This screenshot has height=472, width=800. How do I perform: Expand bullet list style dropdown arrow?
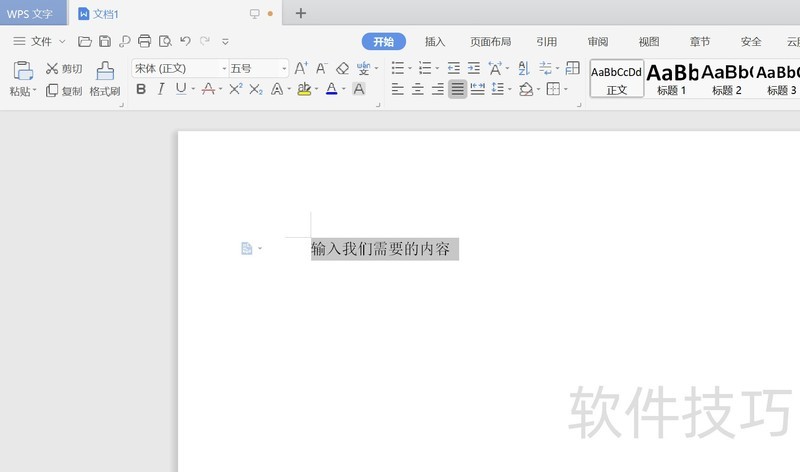(410, 68)
